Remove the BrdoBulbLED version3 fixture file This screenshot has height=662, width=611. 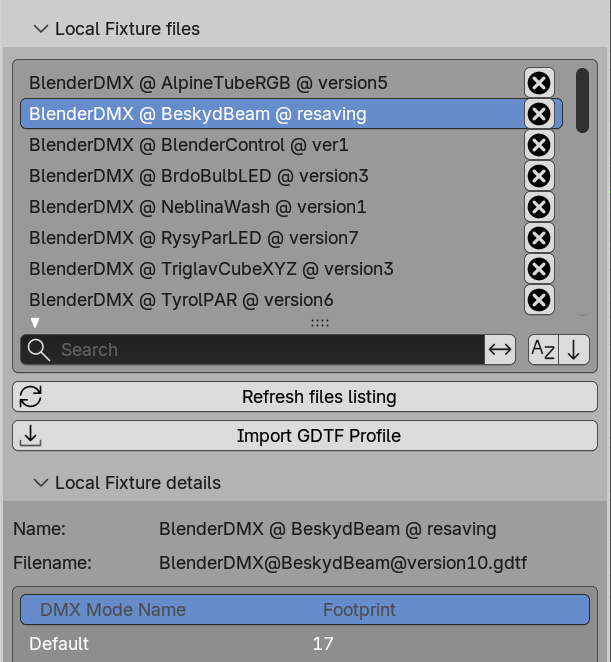coord(539,176)
